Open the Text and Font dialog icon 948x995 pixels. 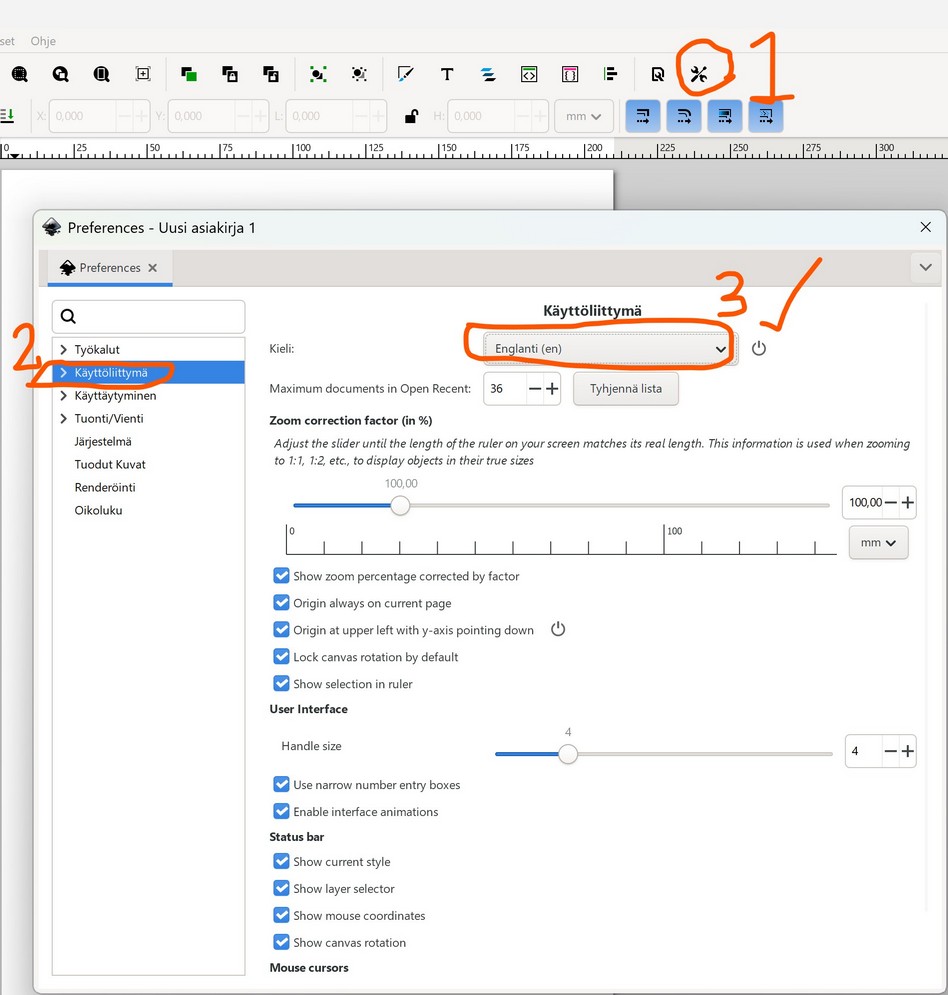tap(447, 74)
